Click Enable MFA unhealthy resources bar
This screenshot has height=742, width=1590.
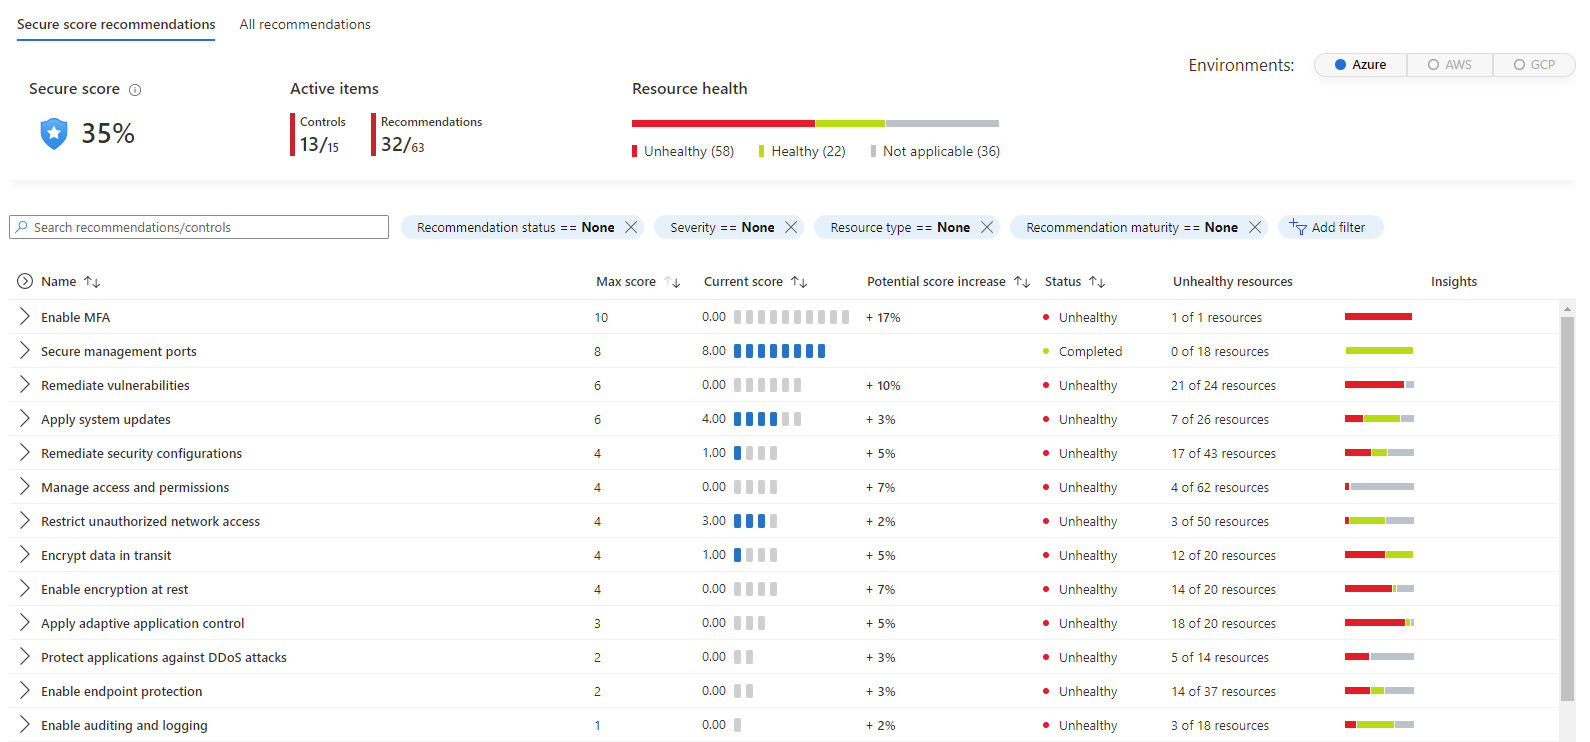(1379, 317)
